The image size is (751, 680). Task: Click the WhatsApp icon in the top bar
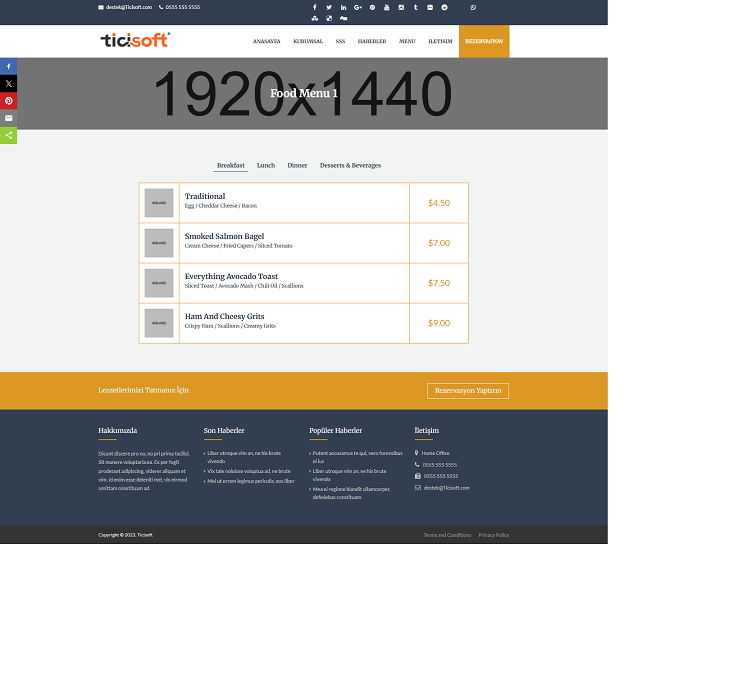click(x=473, y=7)
